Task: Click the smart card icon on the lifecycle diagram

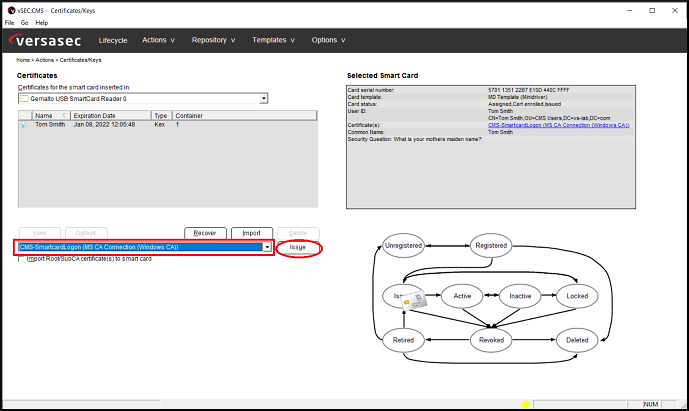Action: [x=415, y=300]
